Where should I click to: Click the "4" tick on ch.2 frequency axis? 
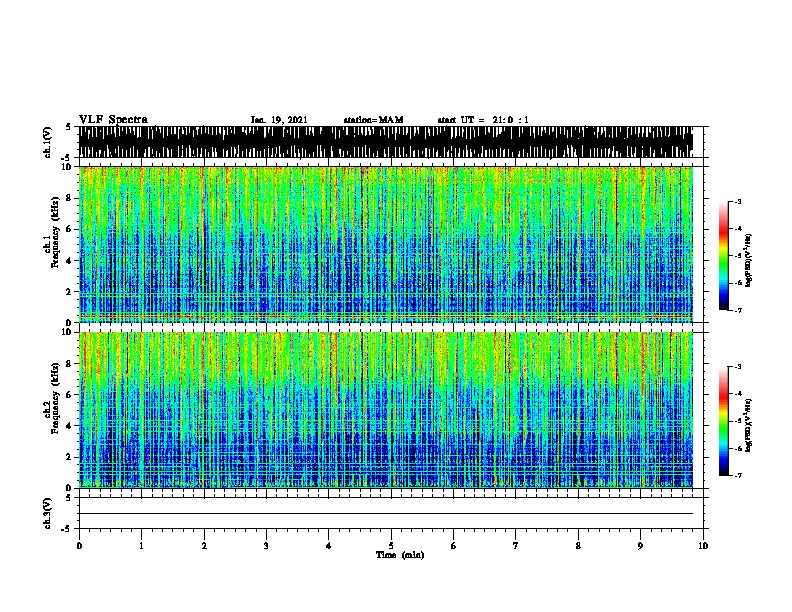click(70, 426)
